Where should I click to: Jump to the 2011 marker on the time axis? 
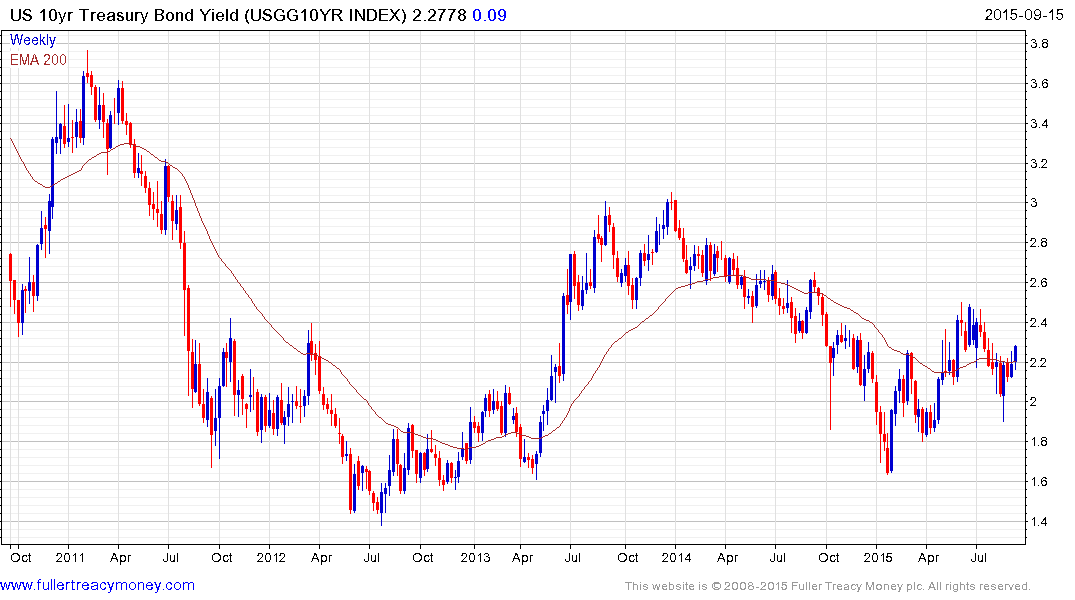(68, 557)
